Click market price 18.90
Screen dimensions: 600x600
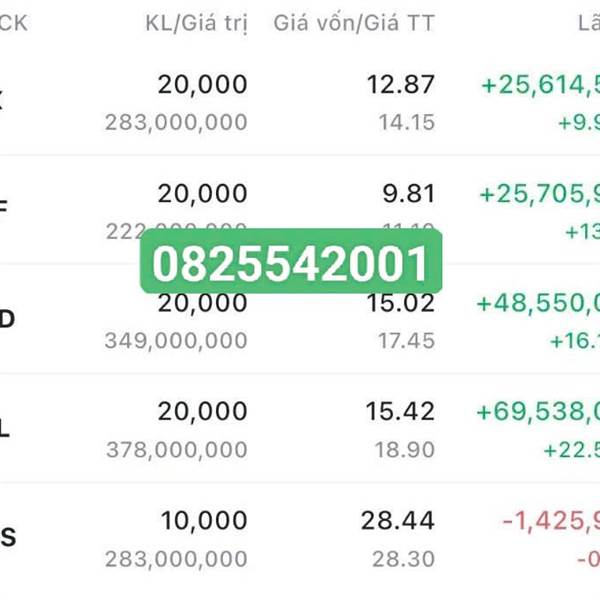pyautogui.click(x=404, y=450)
